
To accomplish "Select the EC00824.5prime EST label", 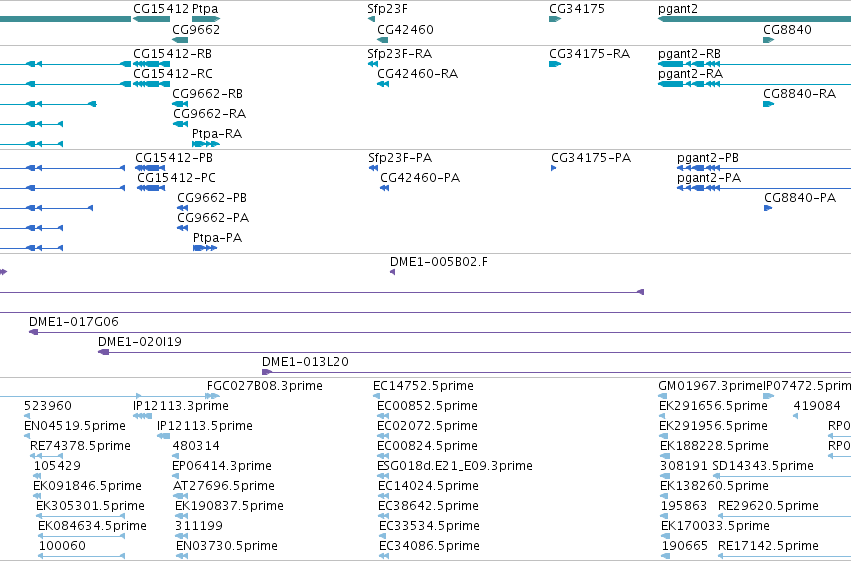I will pos(428,446).
